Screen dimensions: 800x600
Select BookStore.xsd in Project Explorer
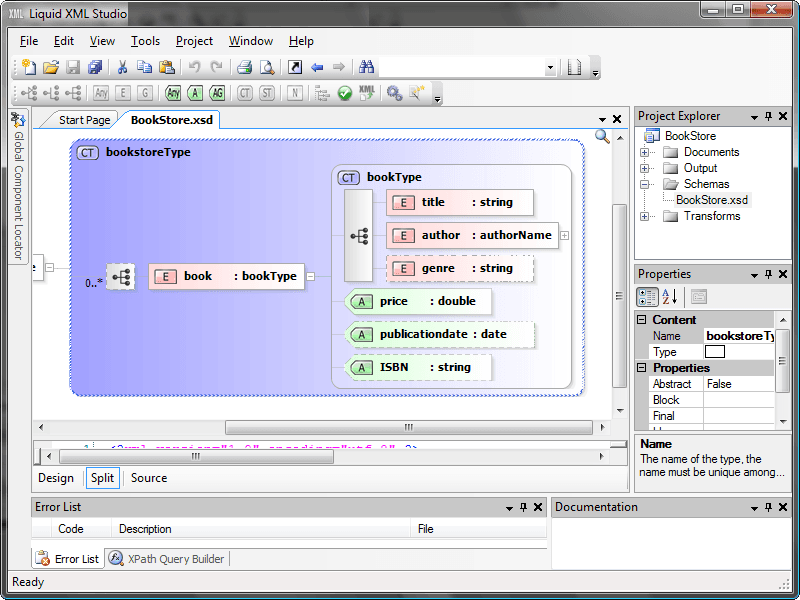(712, 200)
